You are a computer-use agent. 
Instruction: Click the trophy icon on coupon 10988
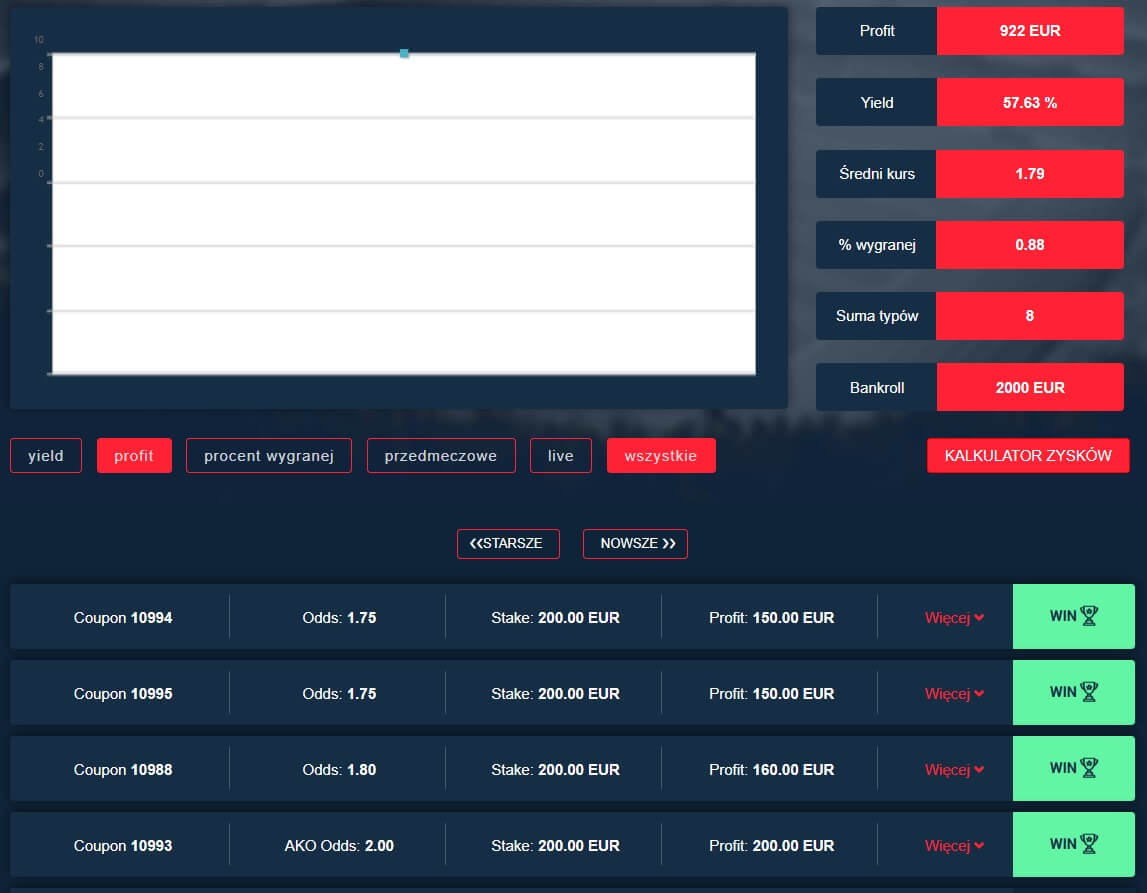coord(1089,768)
